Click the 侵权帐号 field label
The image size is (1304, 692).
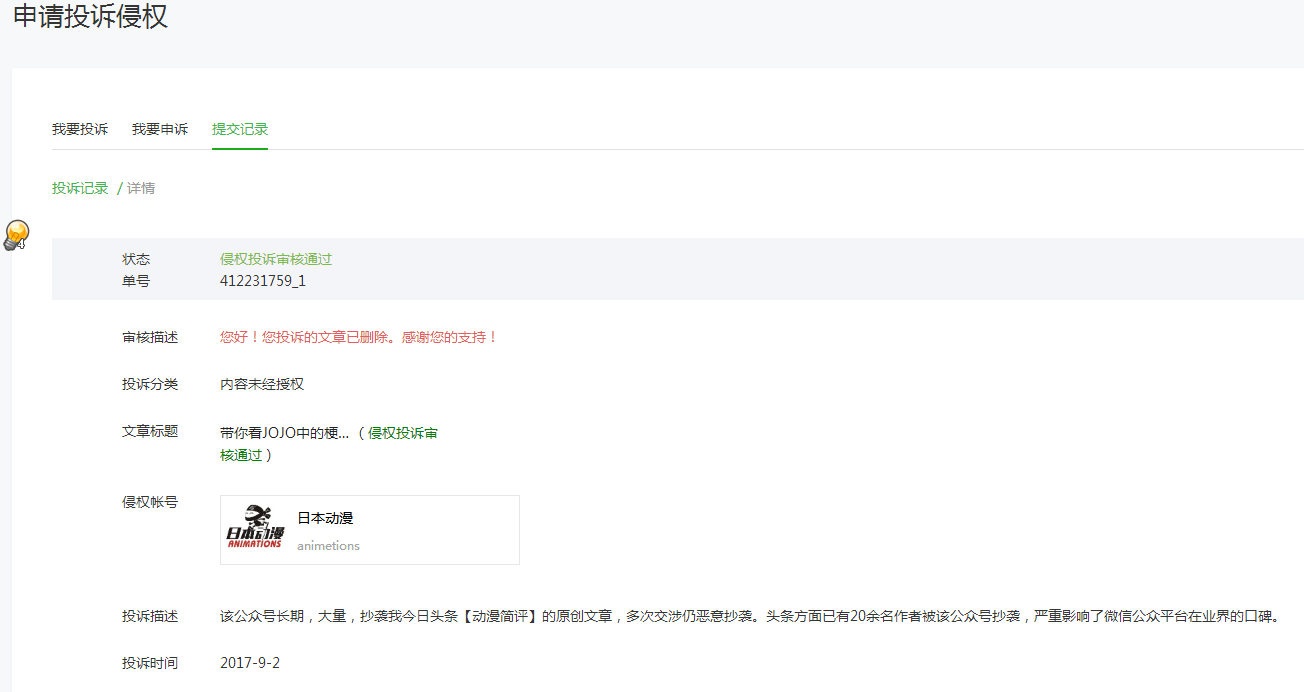tap(150, 502)
